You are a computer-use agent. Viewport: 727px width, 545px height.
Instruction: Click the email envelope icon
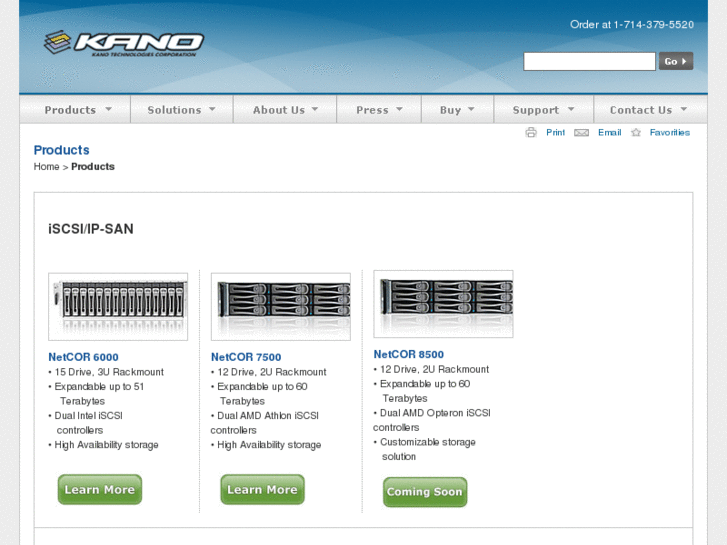581,133
